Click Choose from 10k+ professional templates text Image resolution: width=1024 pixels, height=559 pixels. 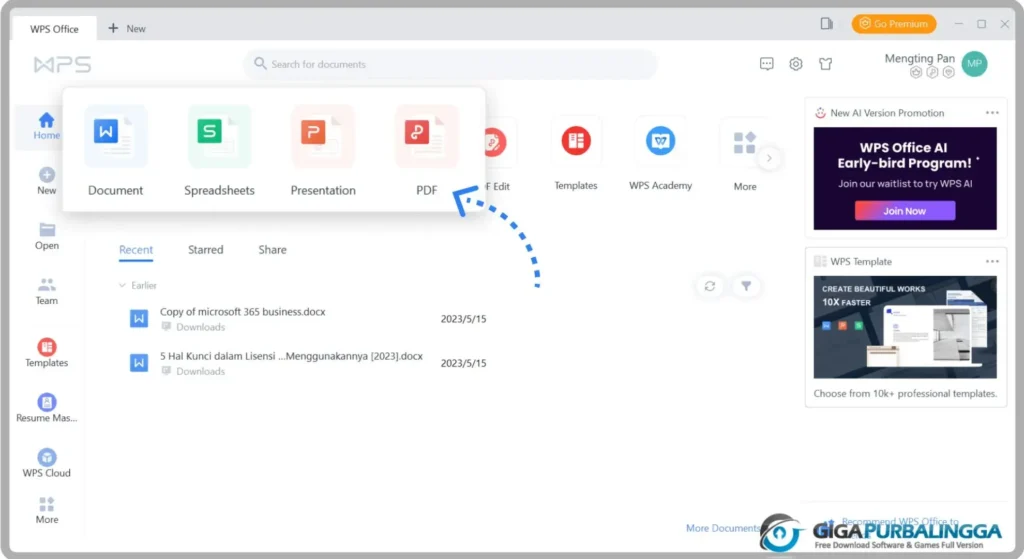[x=905, y=394]
